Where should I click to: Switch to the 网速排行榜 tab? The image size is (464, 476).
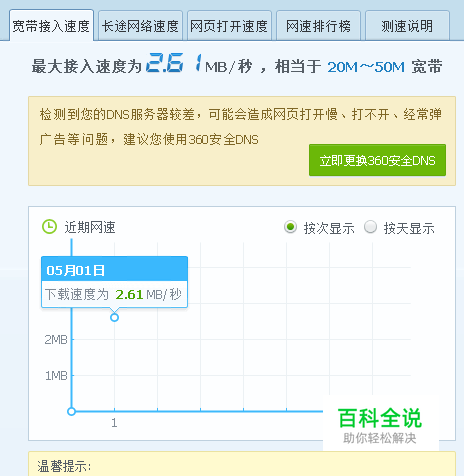coord(318,26)
